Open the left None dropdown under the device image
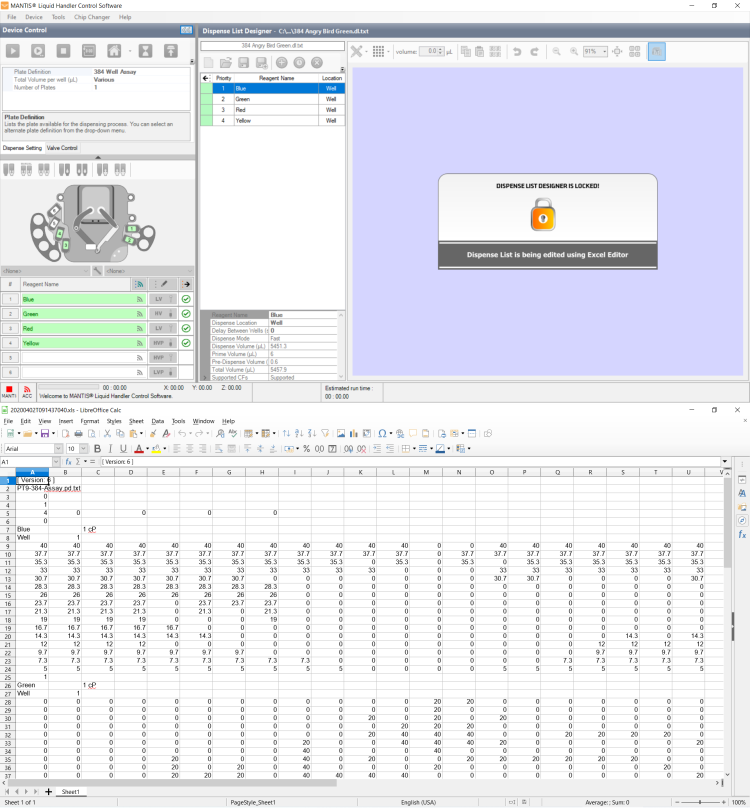The image size is (750, 808). pos(45,271)
